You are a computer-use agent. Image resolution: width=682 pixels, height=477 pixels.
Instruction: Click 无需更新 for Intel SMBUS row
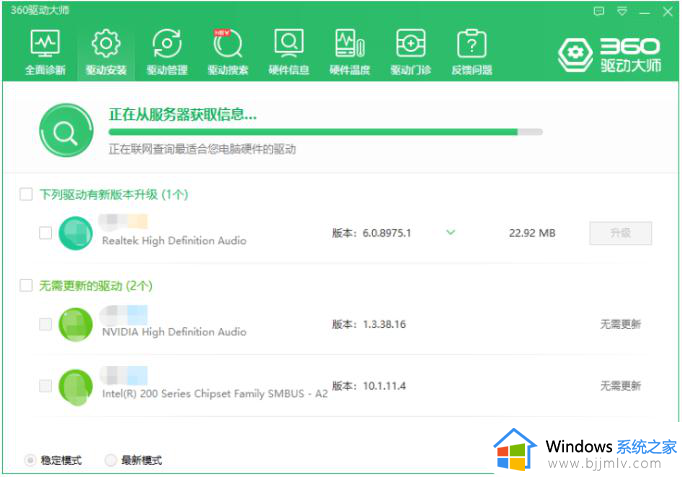(x=621, y=386)
